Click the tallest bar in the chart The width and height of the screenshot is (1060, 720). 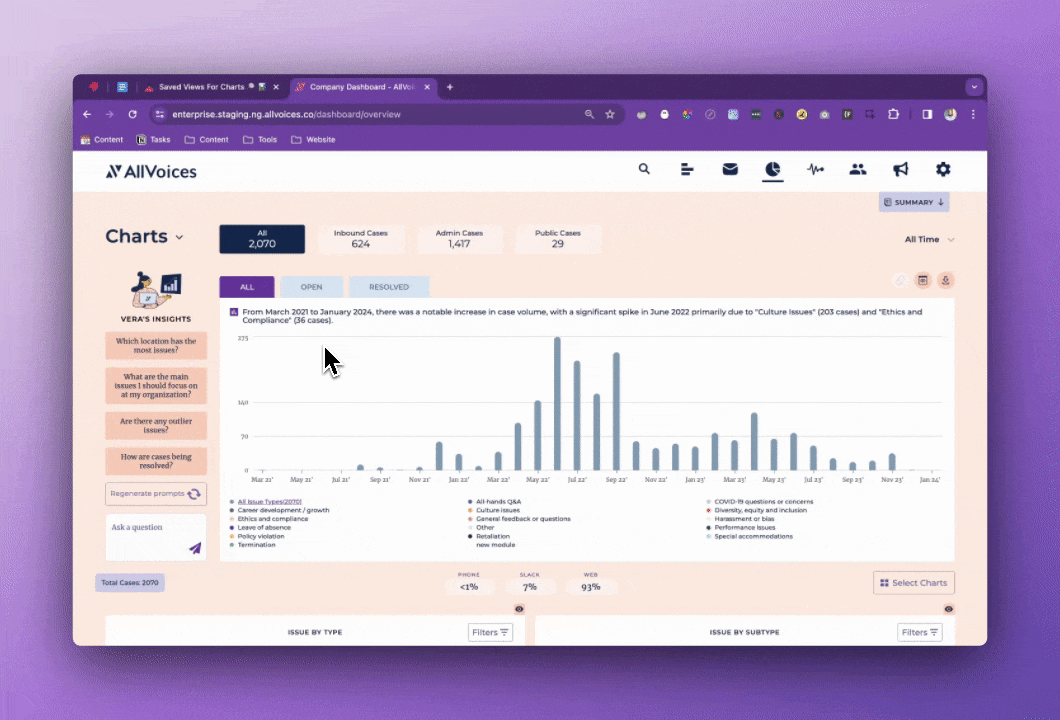tap(557, 404)
